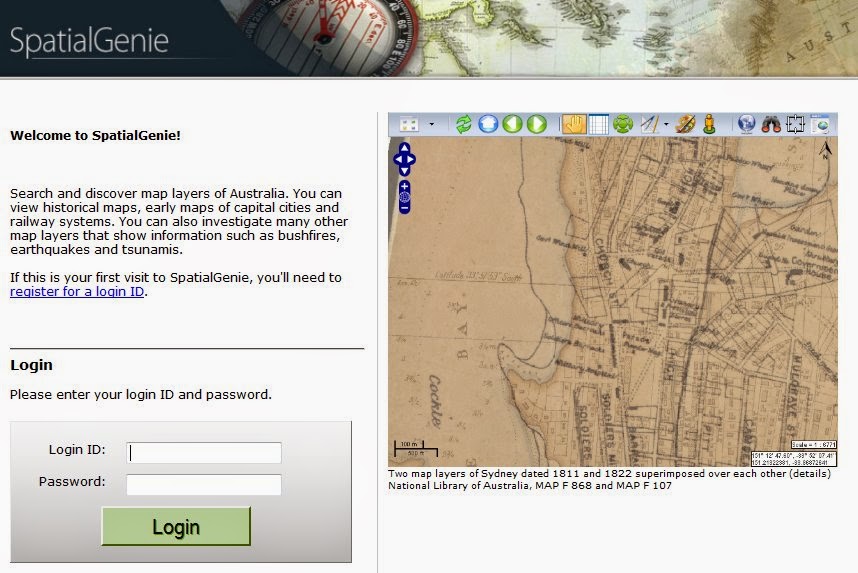Click the yellow pegman figure icon
The height and width of the screenshot is (573, 858).
click(x=709, y=124)
